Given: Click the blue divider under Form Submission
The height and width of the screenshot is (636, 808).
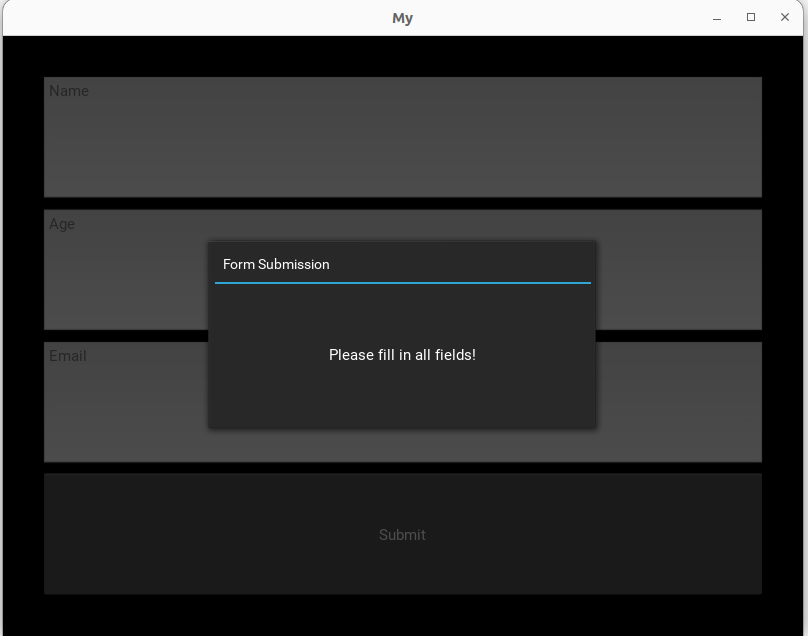Looking at the screenshot, I should [x=402, y=283].
